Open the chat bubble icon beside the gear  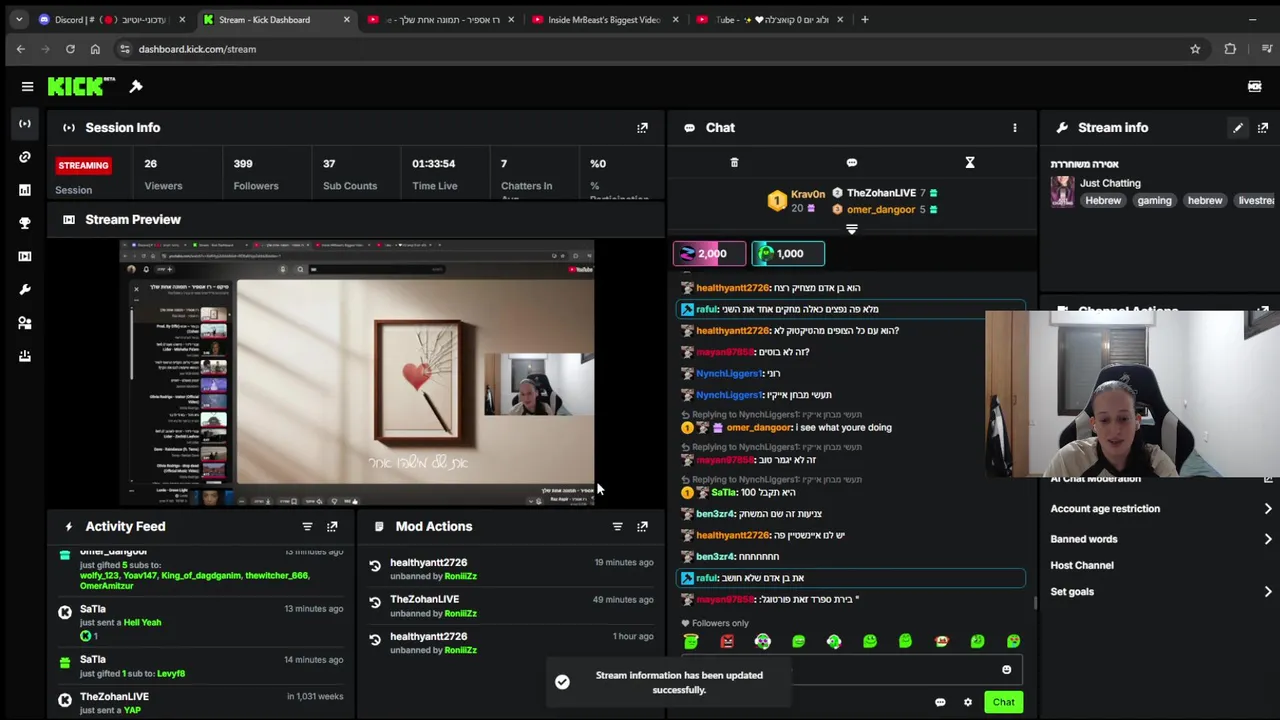coord(940,702)
